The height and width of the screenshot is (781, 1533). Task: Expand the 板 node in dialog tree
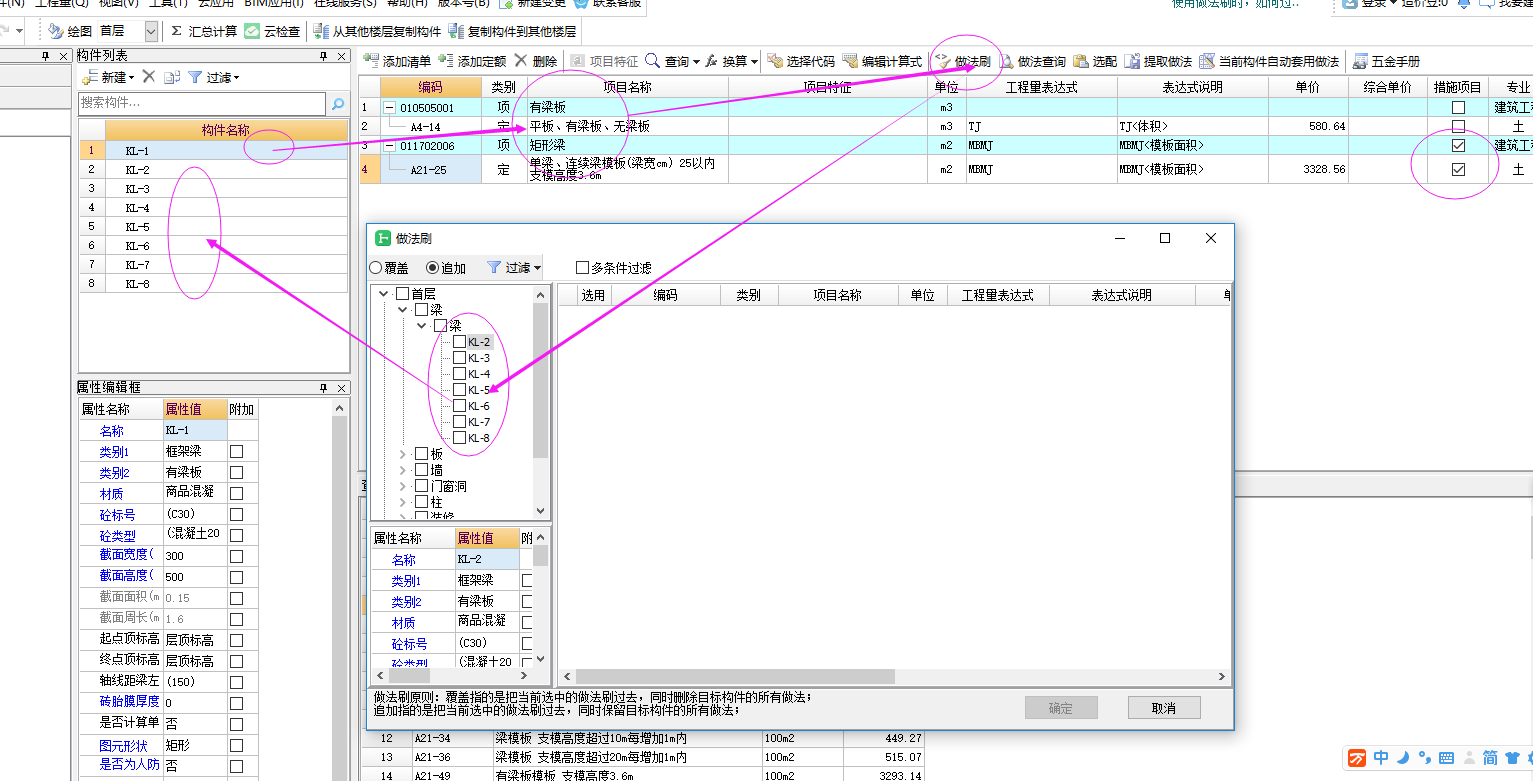[x=404, y=454]
